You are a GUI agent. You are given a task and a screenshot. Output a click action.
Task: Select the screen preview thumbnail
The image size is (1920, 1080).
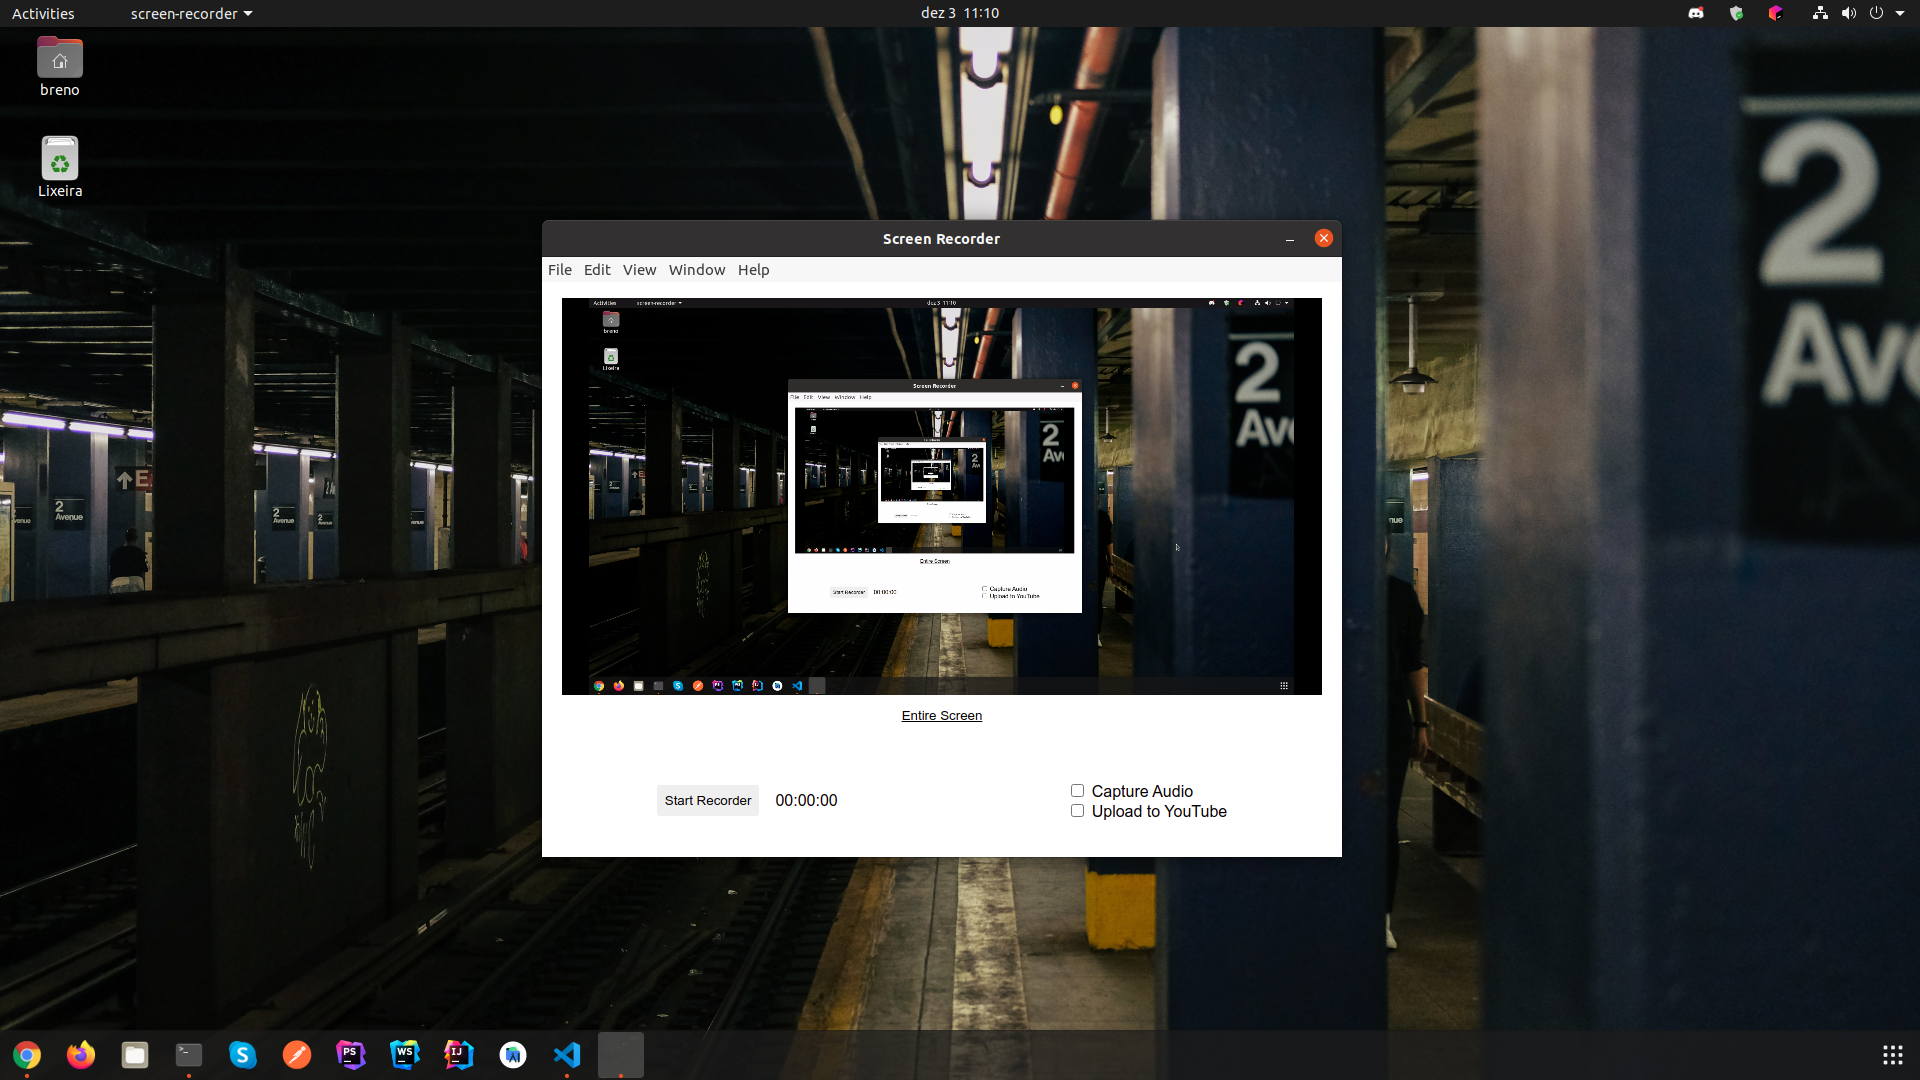pos(942,496)
